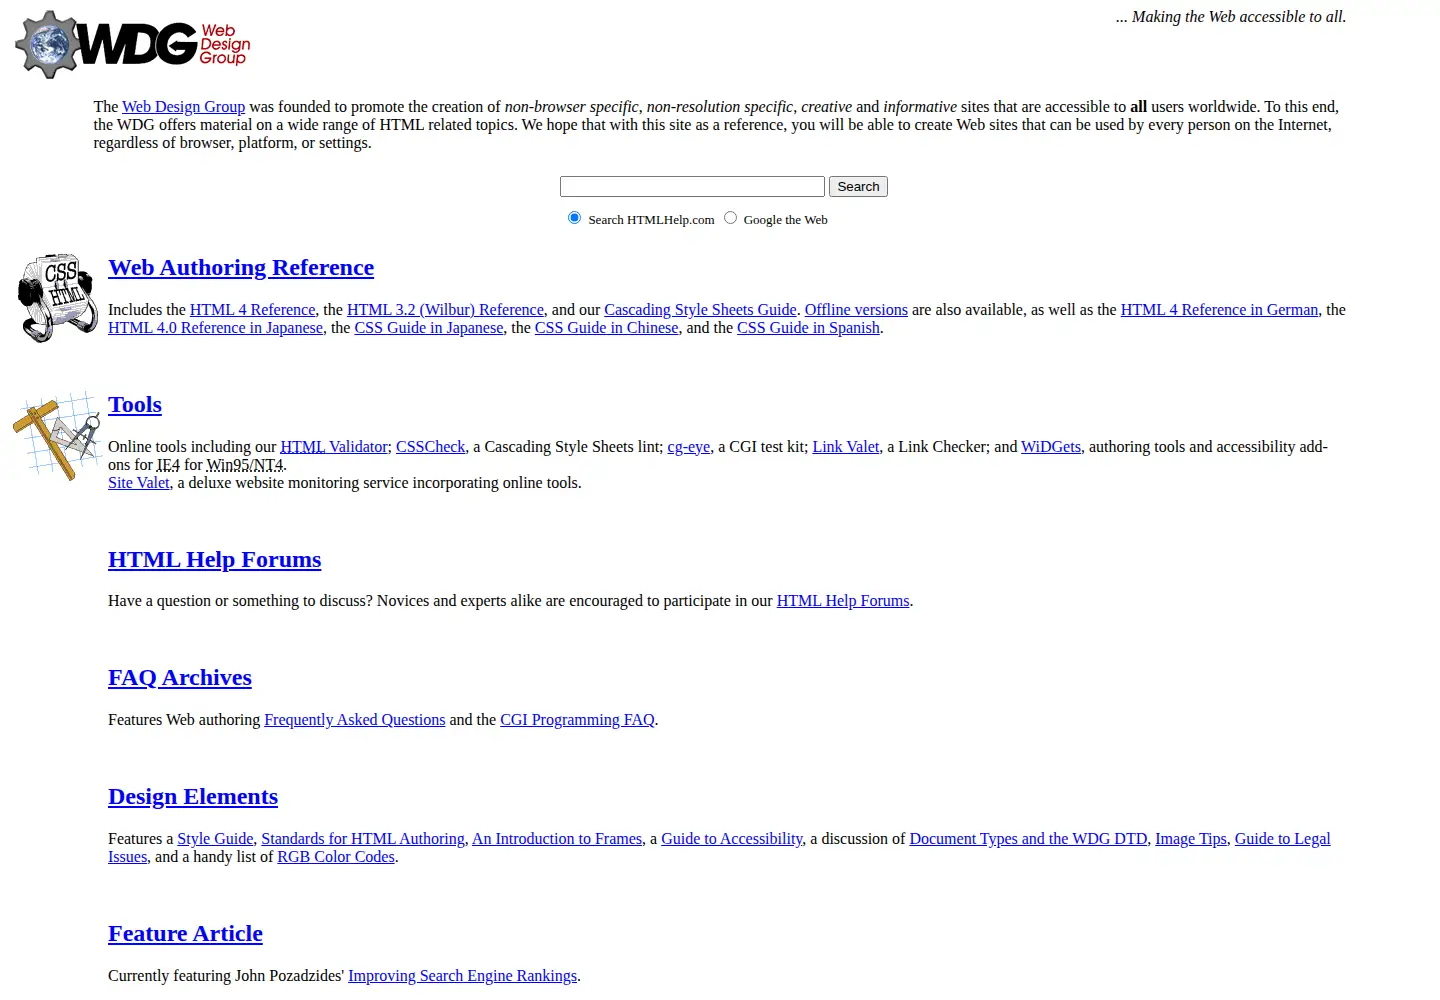Open Document Types and the WDG DTD
The image size is (1440, 1000).
(1028, 839)
